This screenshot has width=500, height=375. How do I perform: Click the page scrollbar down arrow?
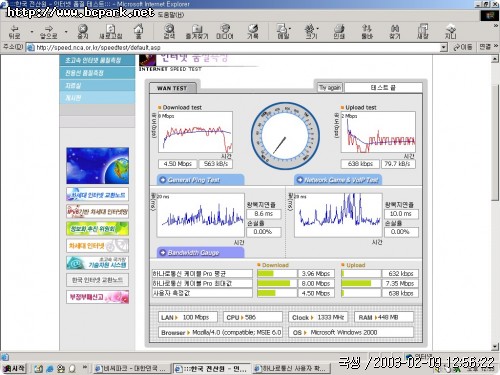tap(495, 347)
